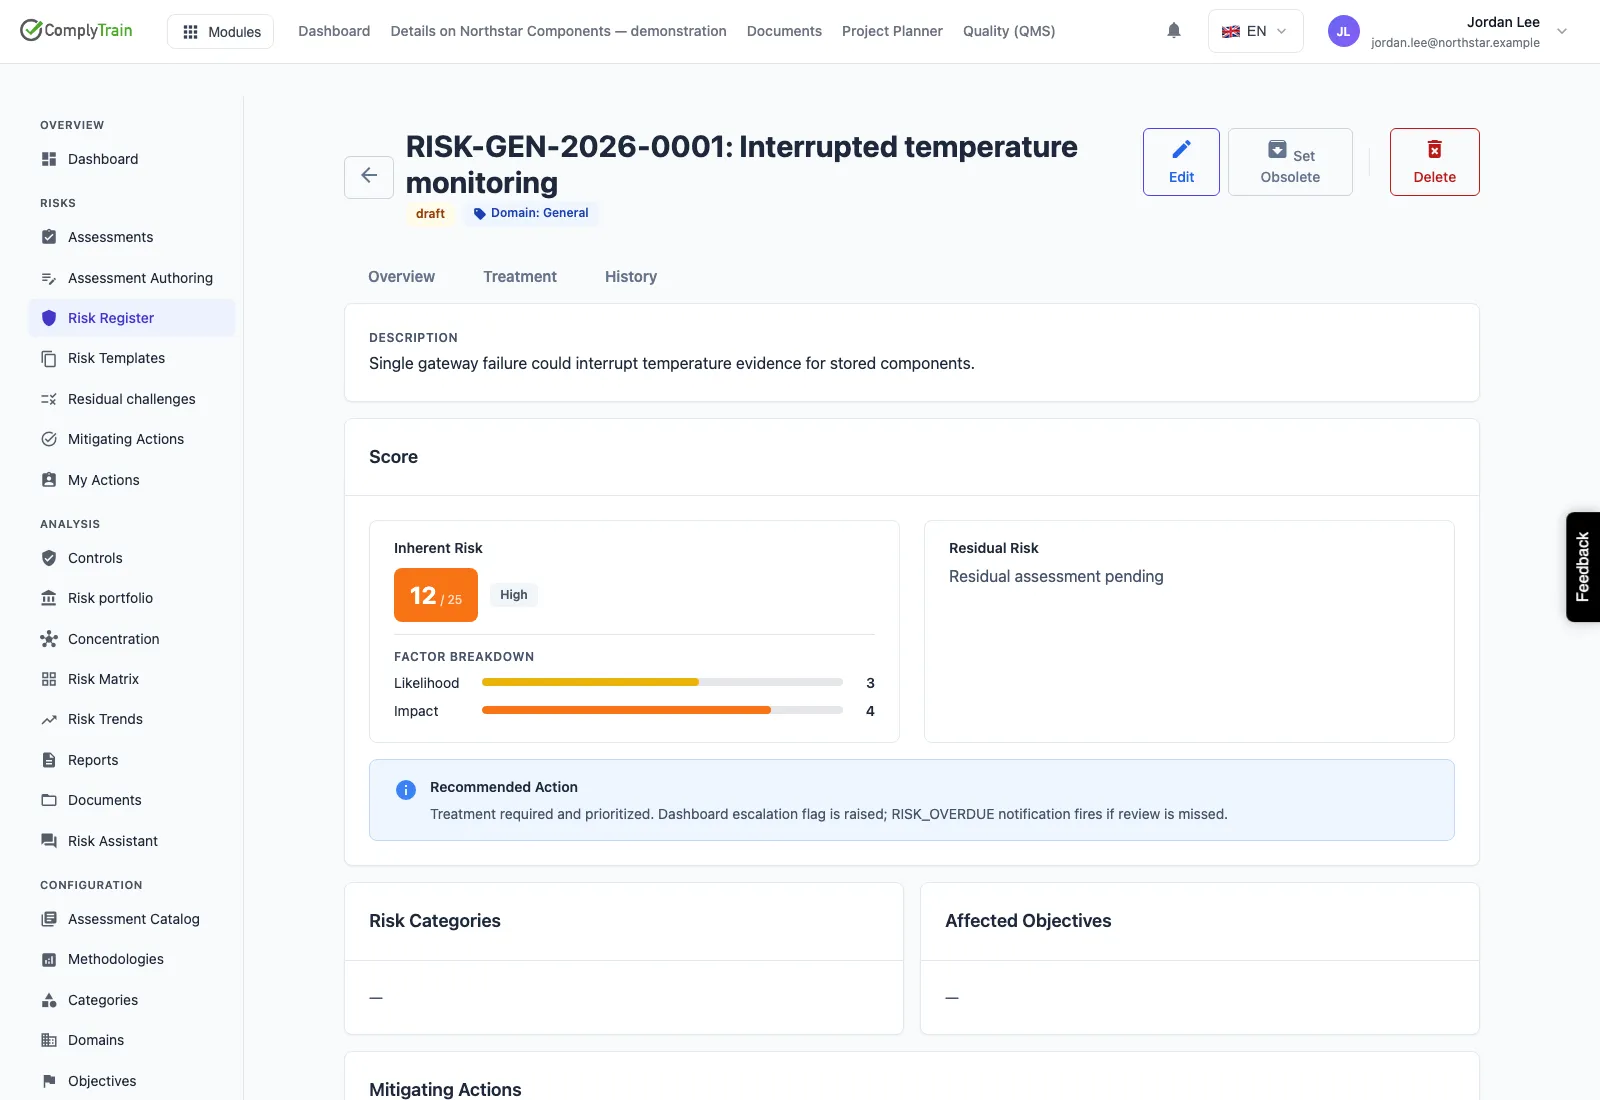
Task: Click the Assessment Authoring pencil-list icon
Action: pyautogui.click(x=49, y=278)
